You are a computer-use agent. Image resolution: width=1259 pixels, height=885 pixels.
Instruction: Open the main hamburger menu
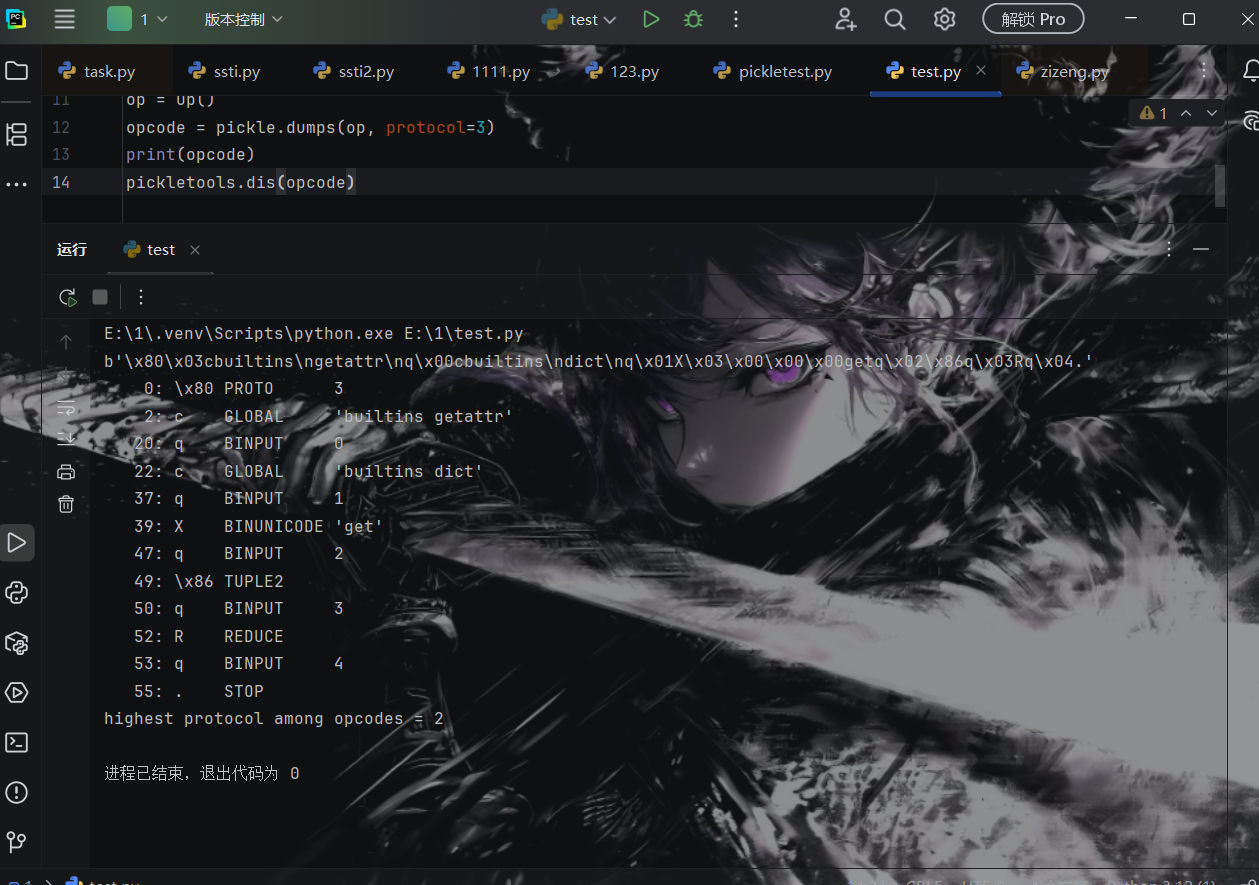65,19
